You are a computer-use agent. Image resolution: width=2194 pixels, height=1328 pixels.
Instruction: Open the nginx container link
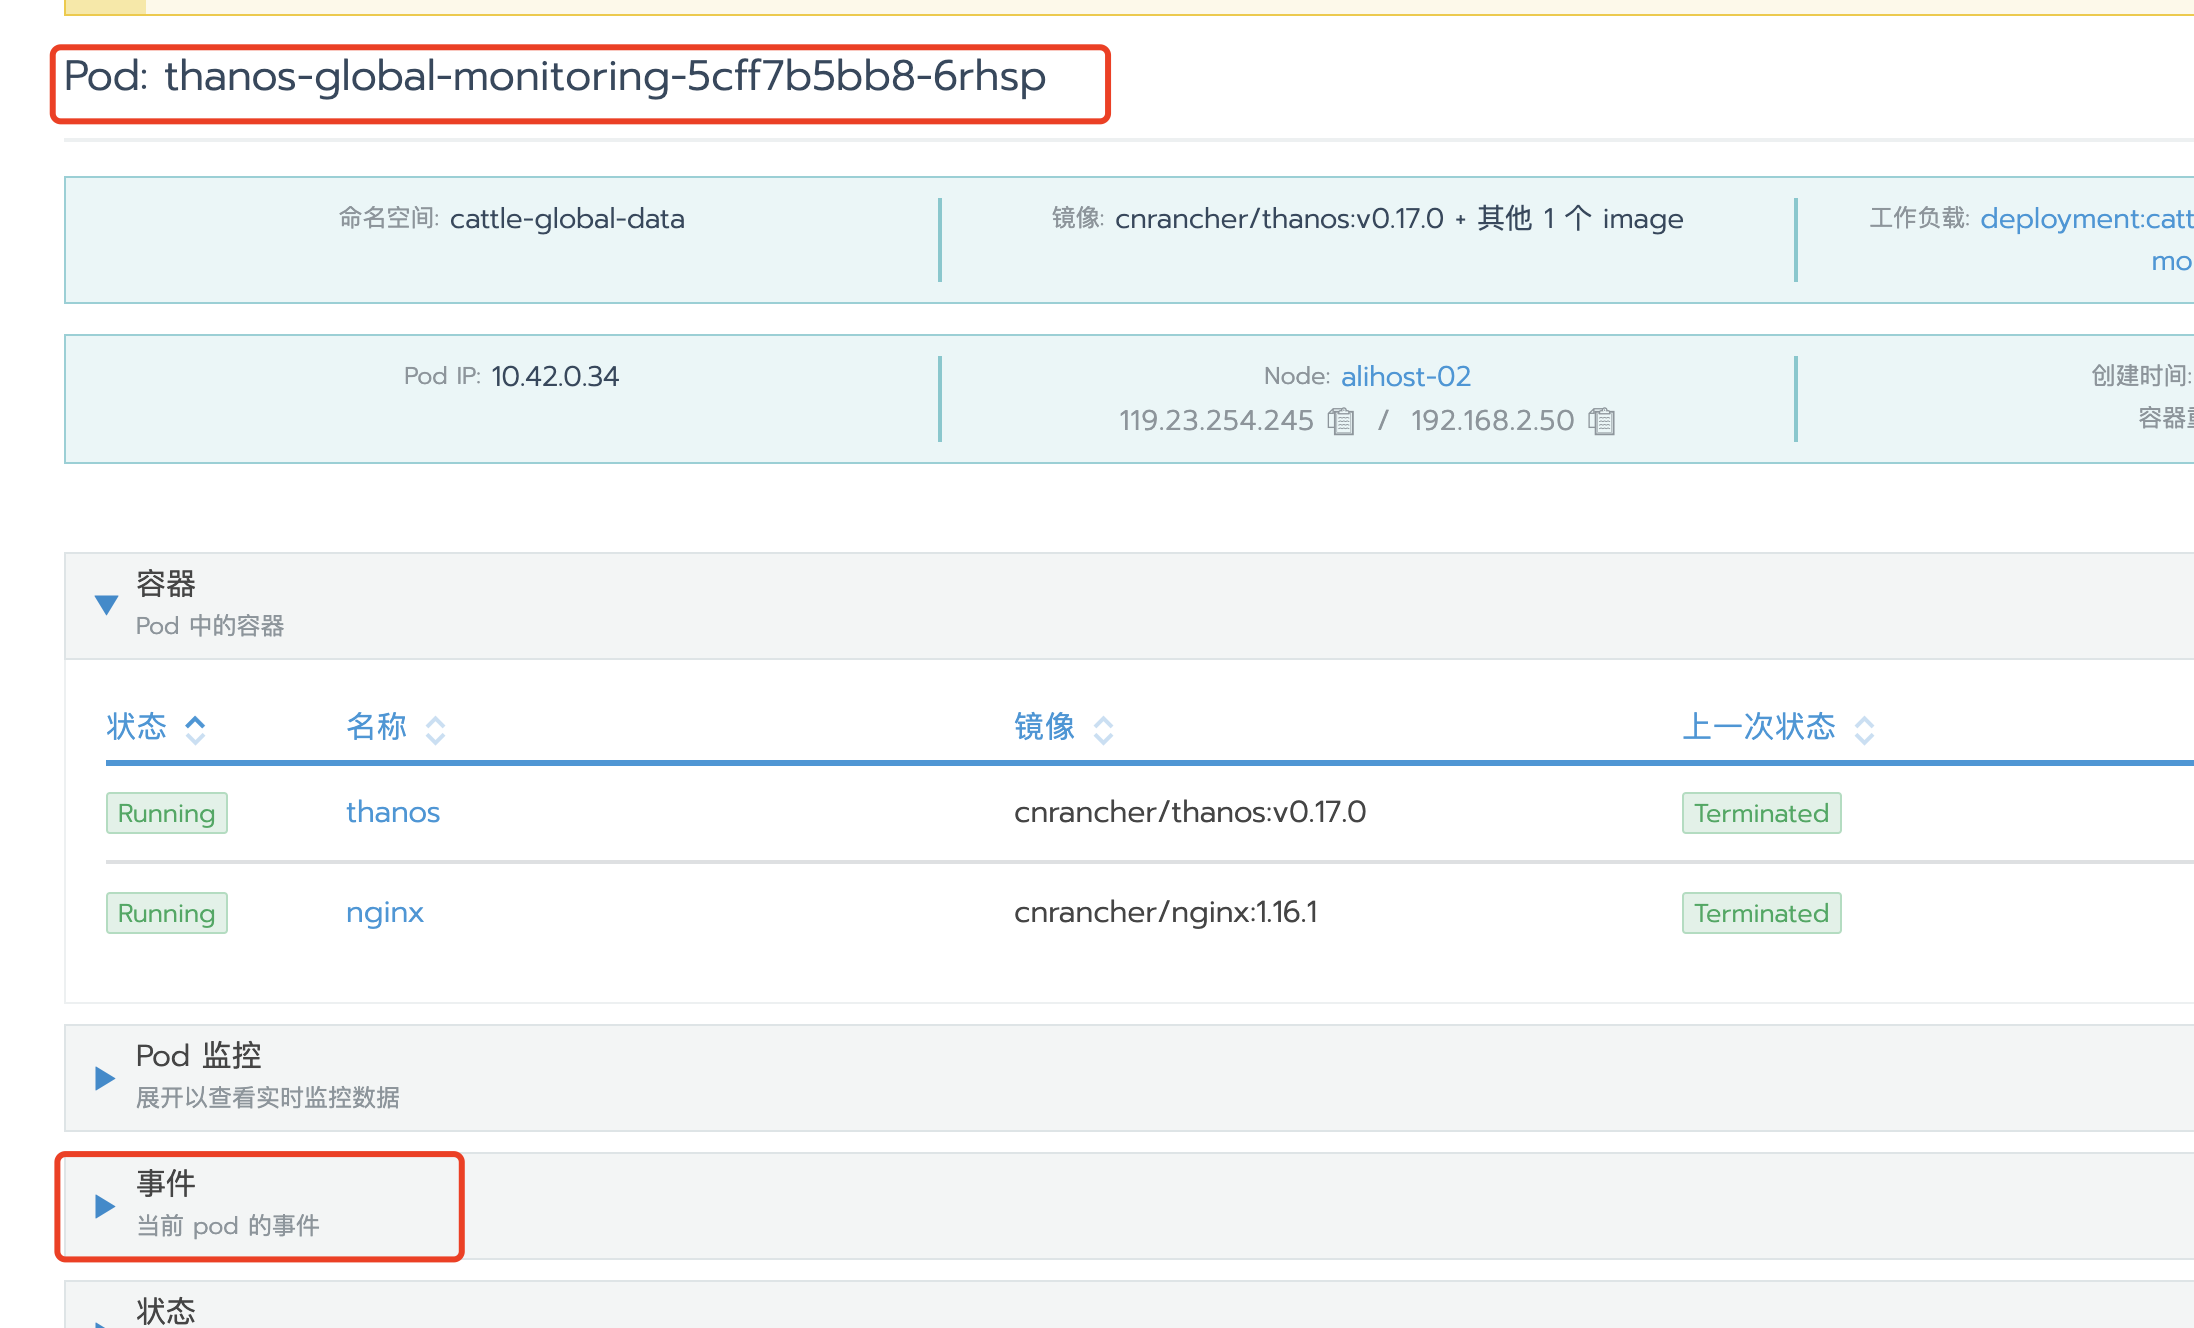tap(384, 912)
